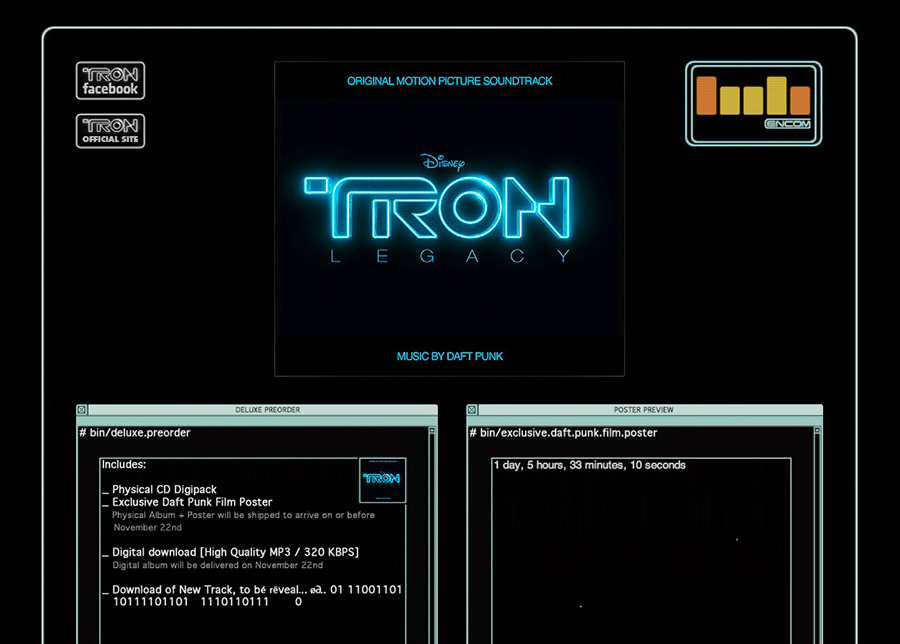This screenshot has height=644, width=900.
Task: Click small album thumbnail in preorder window
Action: [382, 480]
